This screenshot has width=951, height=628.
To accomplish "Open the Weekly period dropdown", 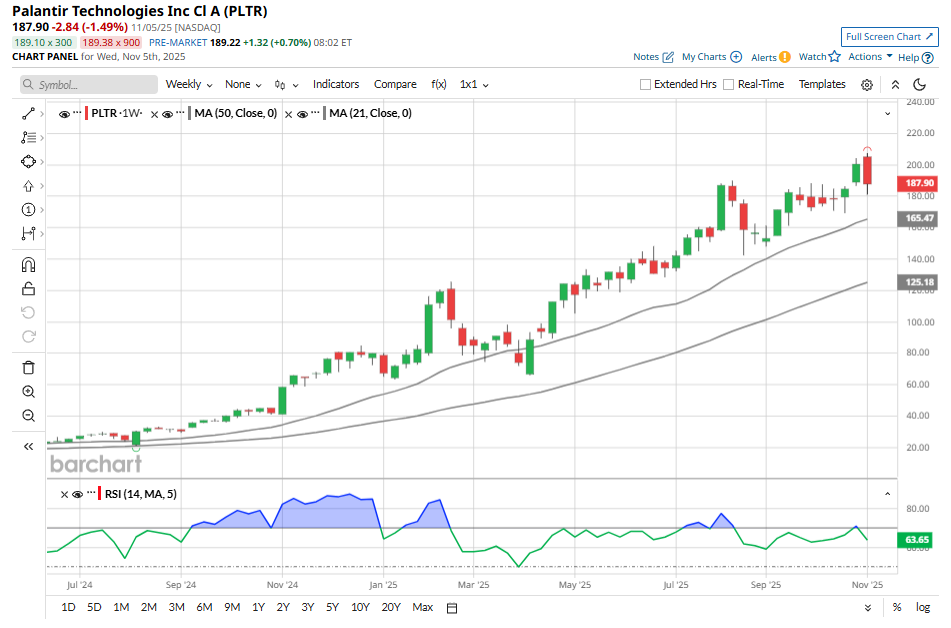I will [x=189, y=85].
